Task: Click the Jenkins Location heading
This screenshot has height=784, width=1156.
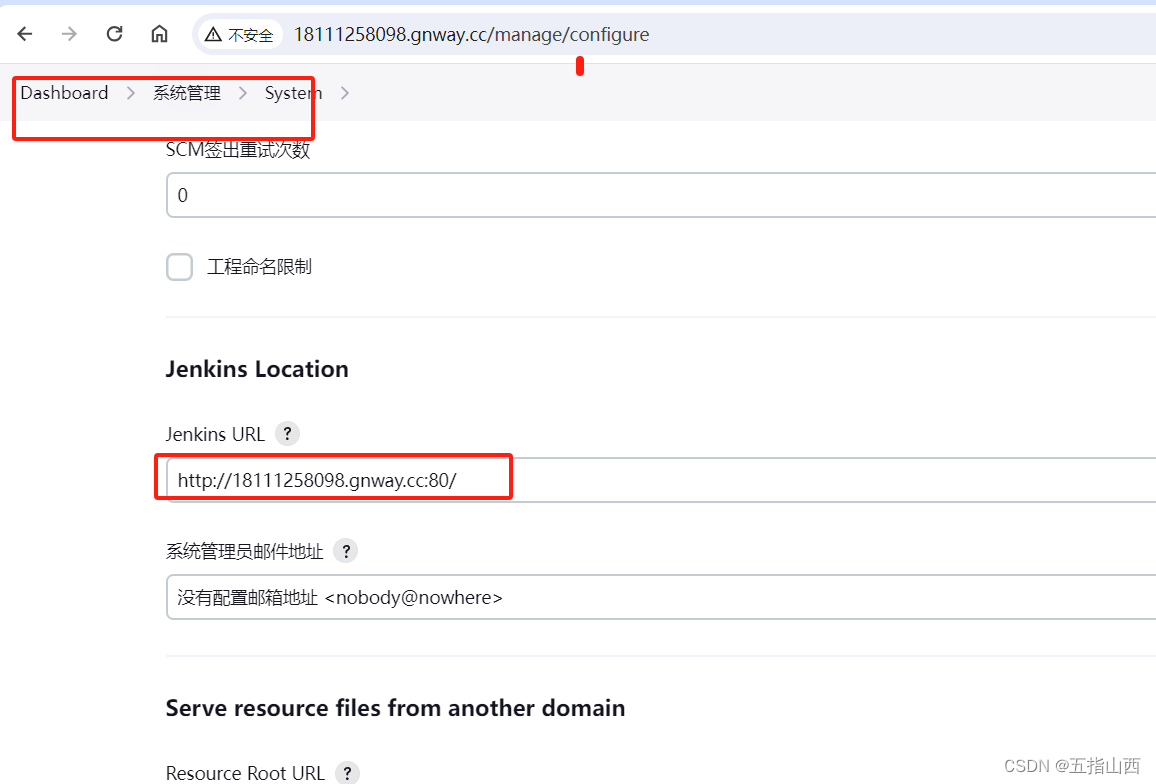Action: click(257, 369)
